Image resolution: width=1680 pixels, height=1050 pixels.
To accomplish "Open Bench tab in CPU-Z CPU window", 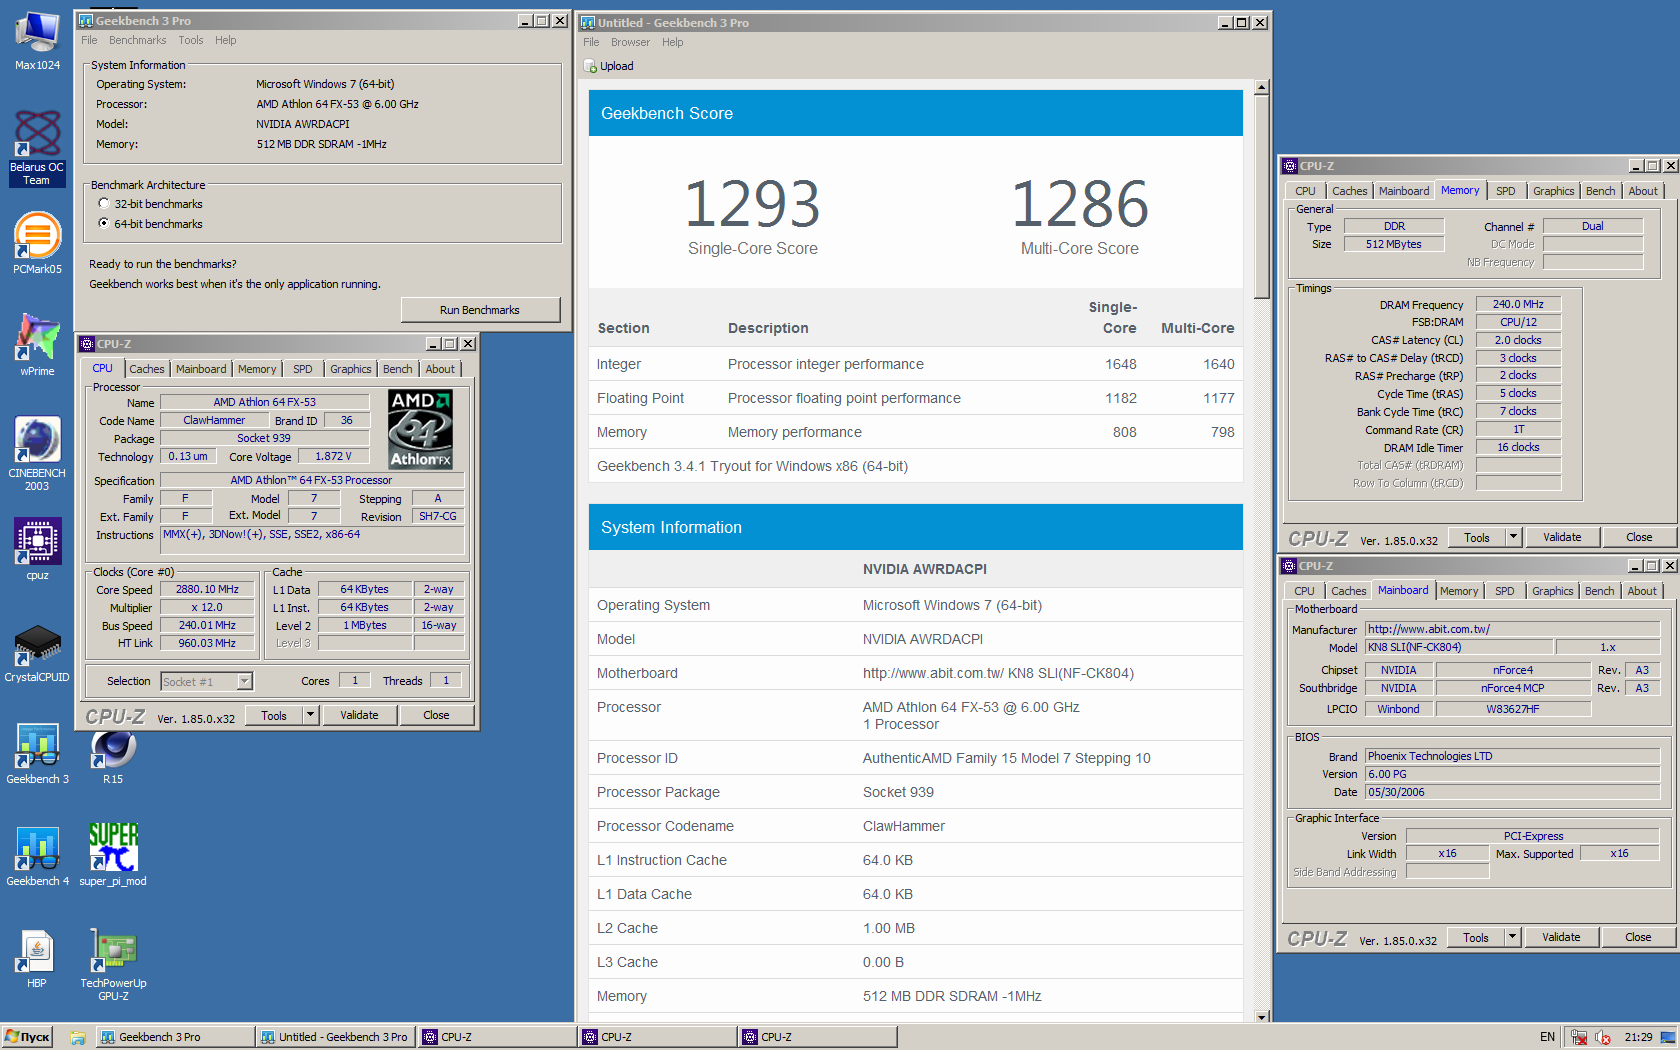I will pyautogui.click(x=397, y=369).
